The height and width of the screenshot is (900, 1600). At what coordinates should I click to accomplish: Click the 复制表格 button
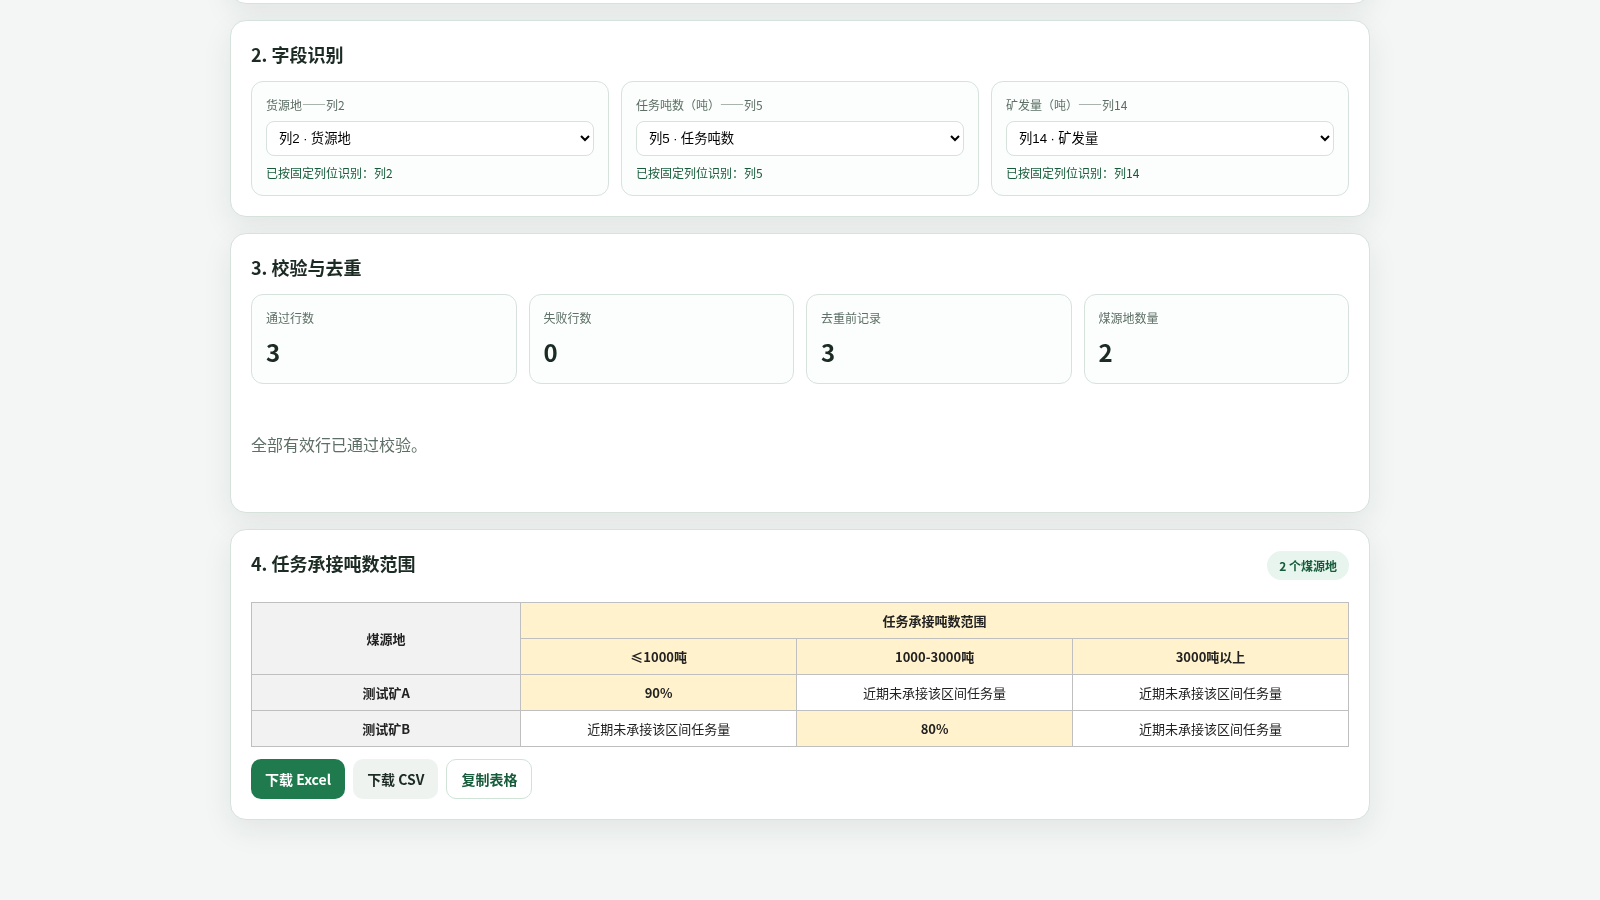(489, 779)
